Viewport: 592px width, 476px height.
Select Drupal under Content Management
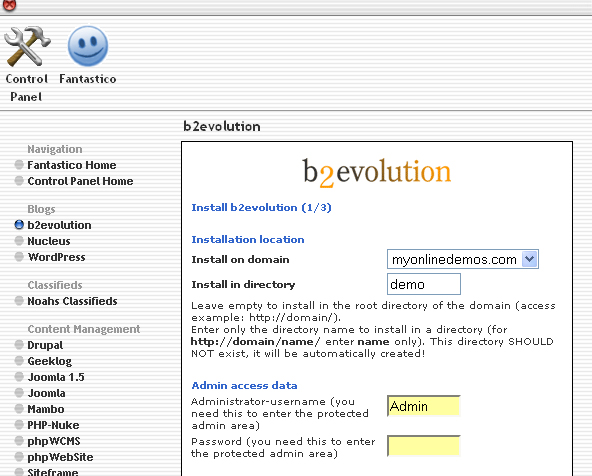45,345
